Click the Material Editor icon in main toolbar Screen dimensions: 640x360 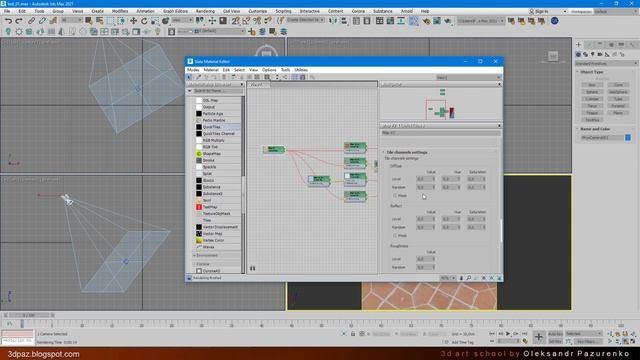(414, 20)
